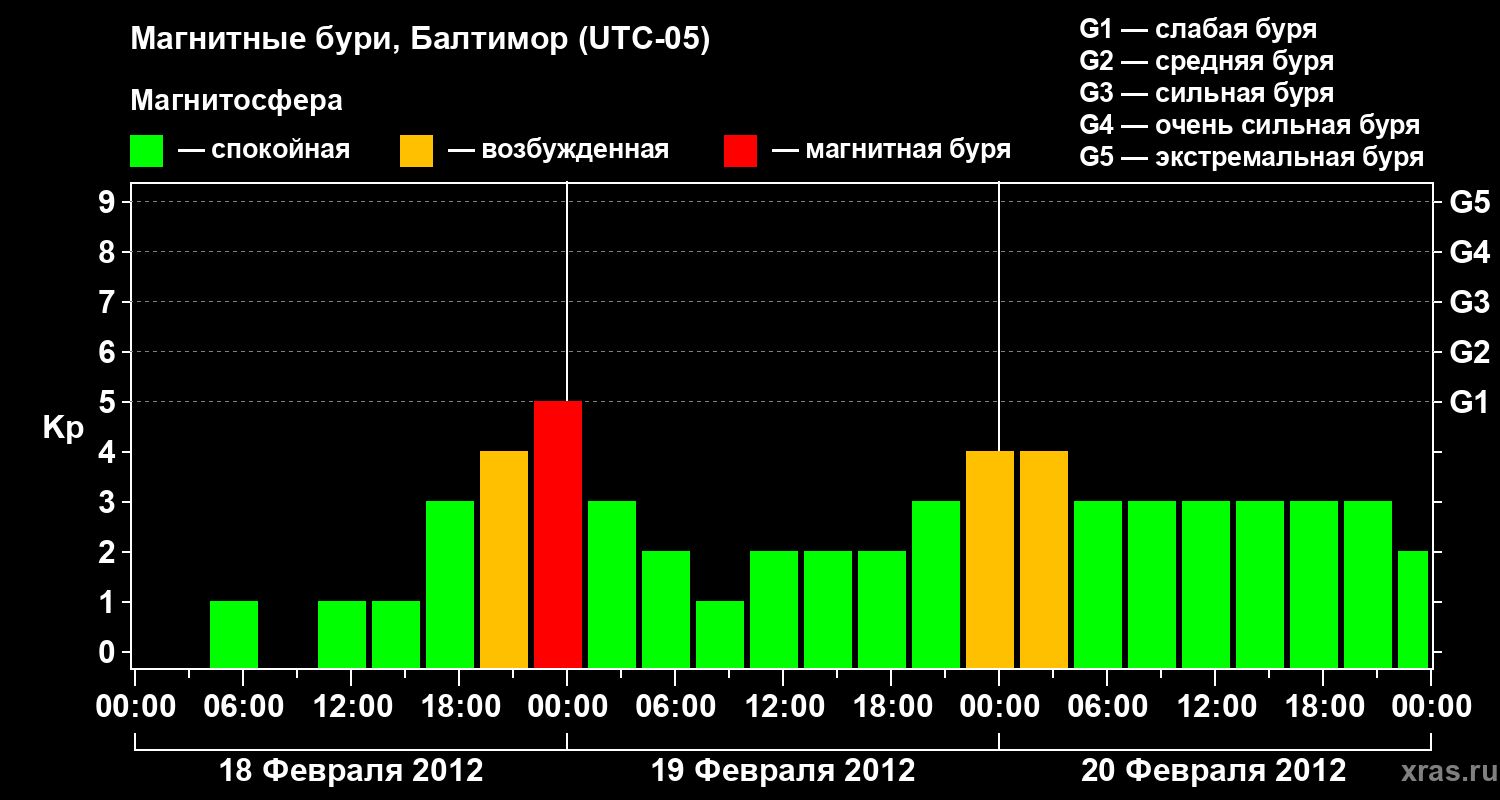The height and width of the screenshot is (800, 1500).
Task: Click the red 'магнитная буря' legend swatch
Action: 740,151
